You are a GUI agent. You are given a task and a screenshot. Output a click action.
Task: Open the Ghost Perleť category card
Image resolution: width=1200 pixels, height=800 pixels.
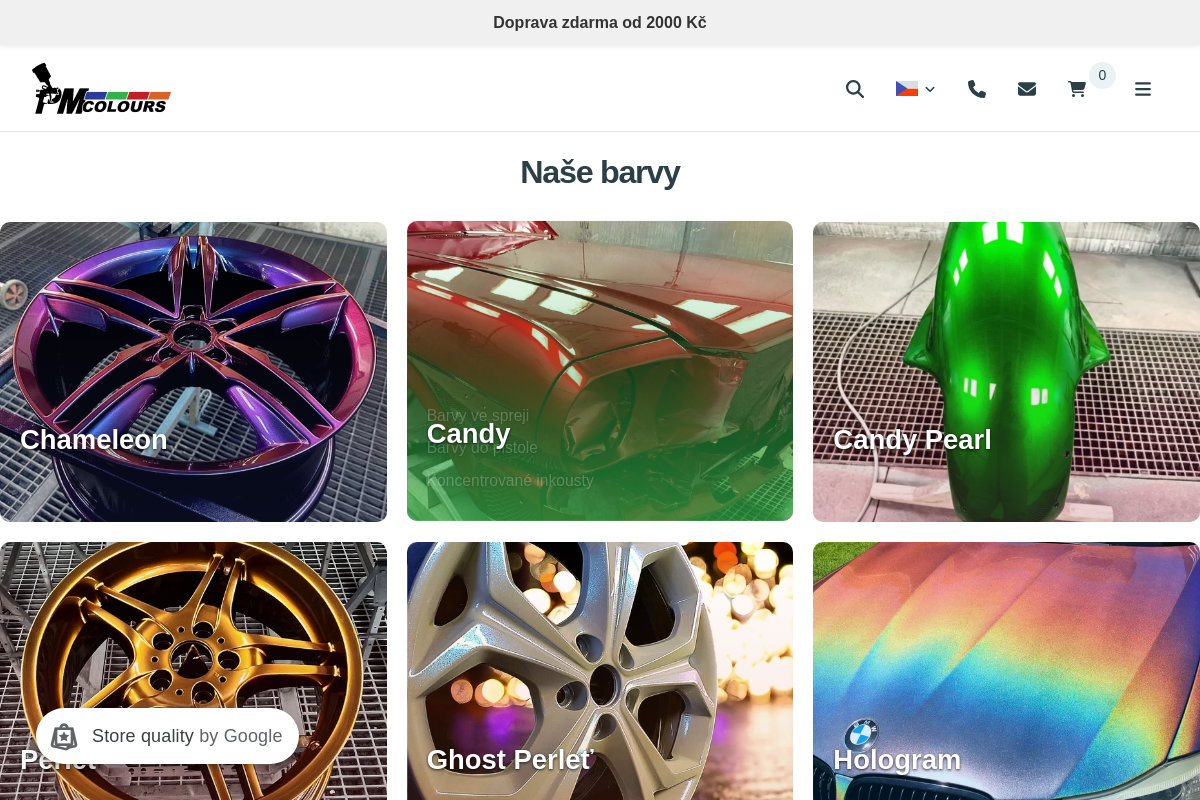[x=600, y=671]
